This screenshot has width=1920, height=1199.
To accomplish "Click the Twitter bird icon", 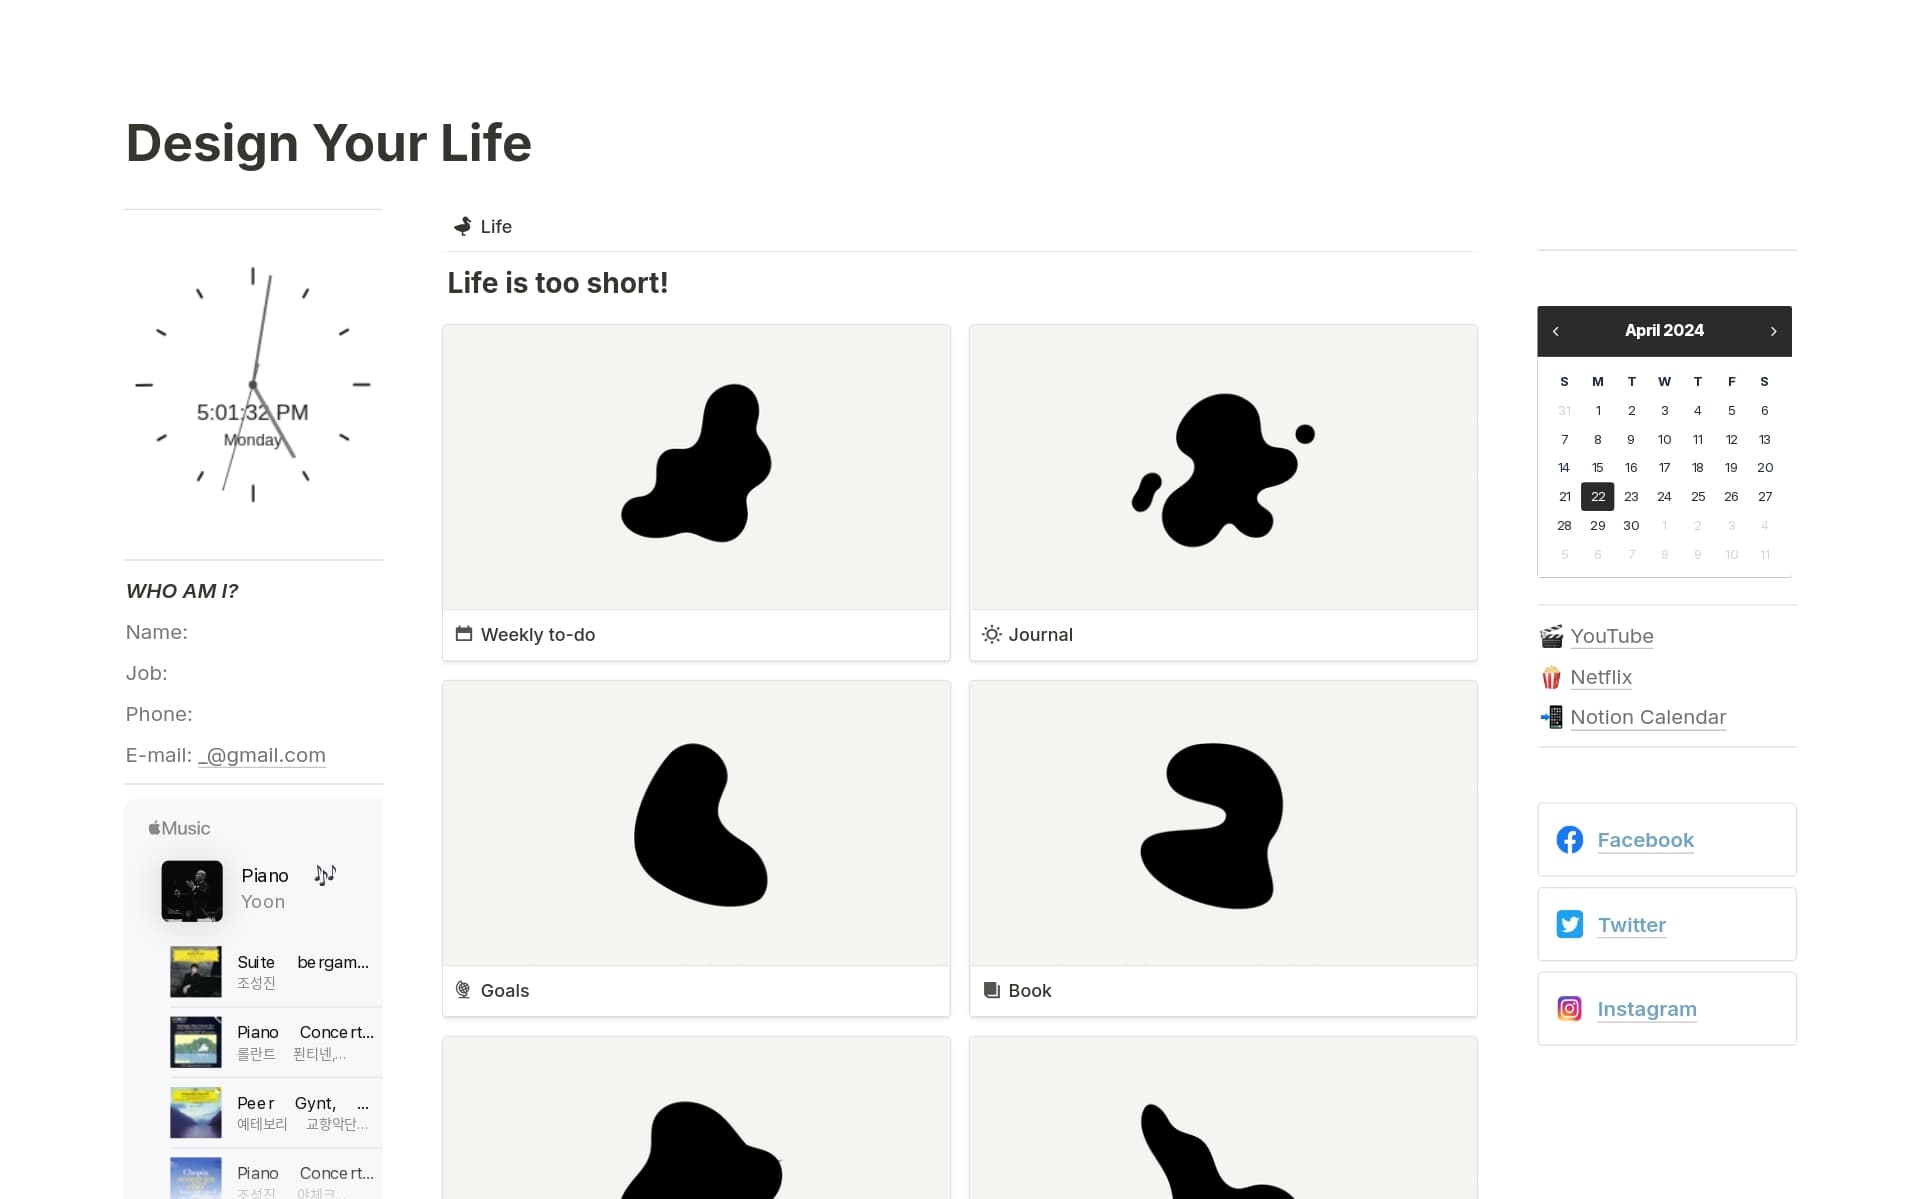I will pyautogui.click(x=1569, y=924).
